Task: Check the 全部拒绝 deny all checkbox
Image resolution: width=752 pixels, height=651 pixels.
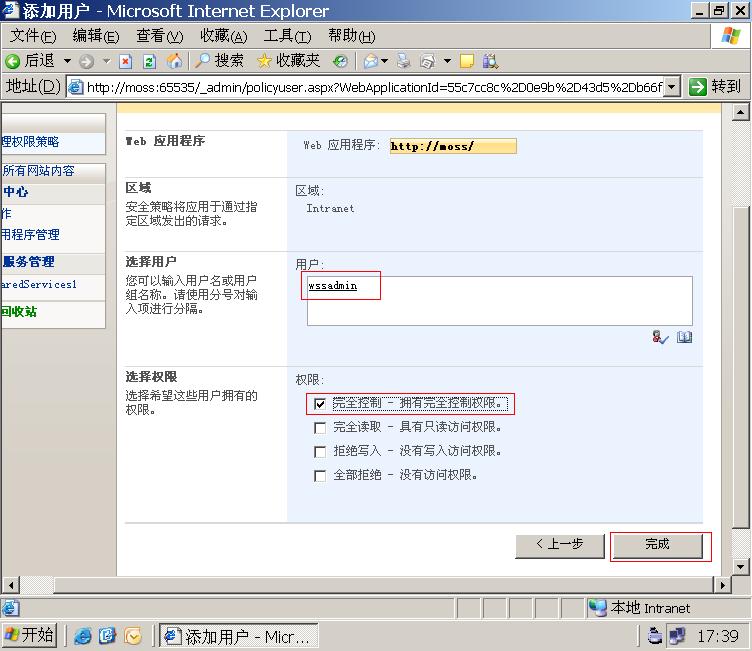Action: click(x=320, y=476)
